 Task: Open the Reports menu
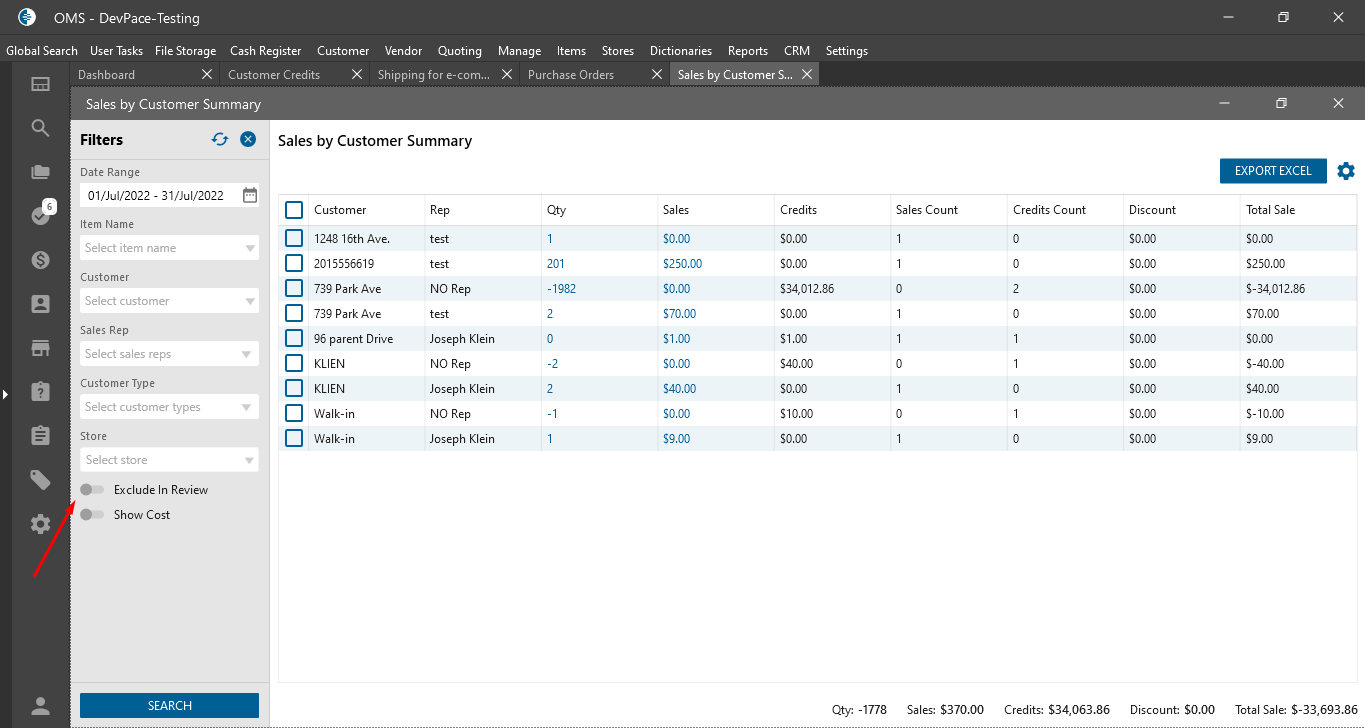click(x=747, y=51)
